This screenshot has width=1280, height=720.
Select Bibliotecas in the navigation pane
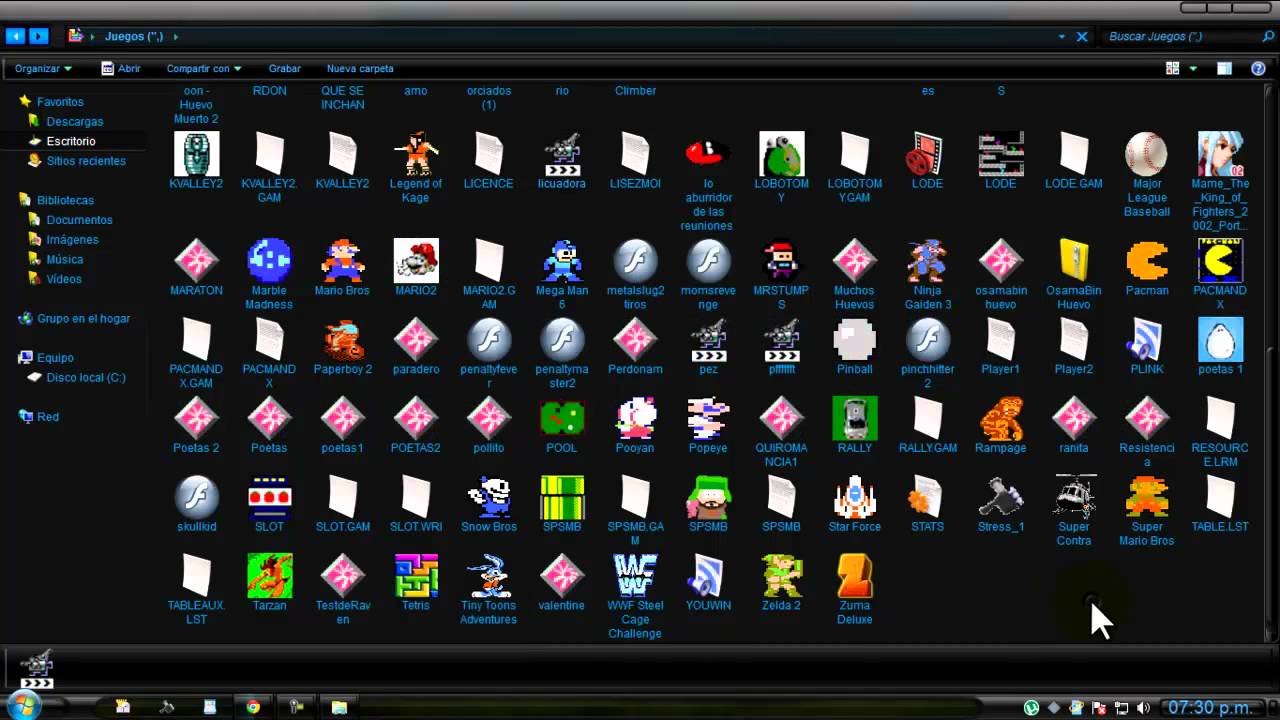point(65,200)
